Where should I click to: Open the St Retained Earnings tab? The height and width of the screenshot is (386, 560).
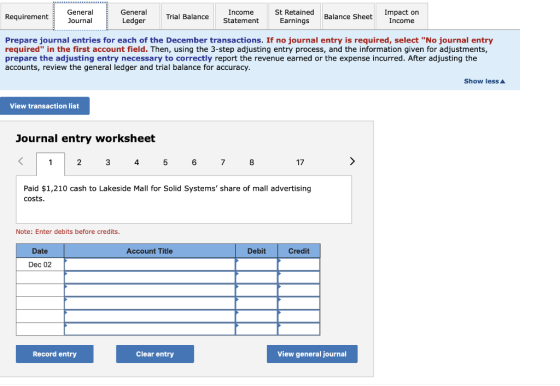294,16
